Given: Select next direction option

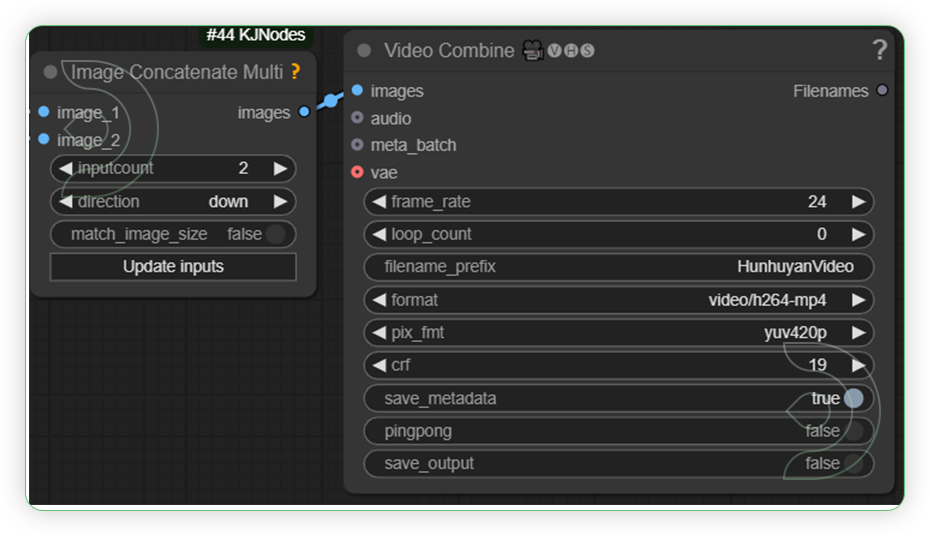Looking at the screenshot, I should pyautogui.click(x=280, y=202).
